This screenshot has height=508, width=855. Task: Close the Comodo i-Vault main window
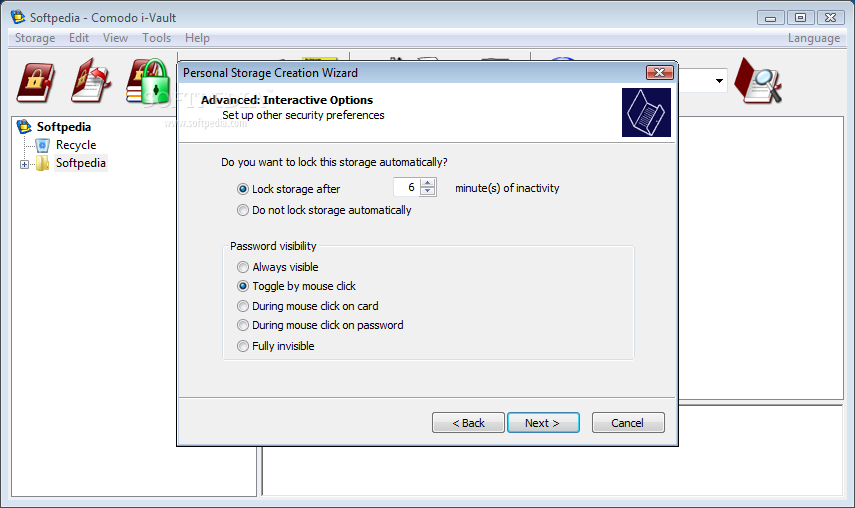830,18
